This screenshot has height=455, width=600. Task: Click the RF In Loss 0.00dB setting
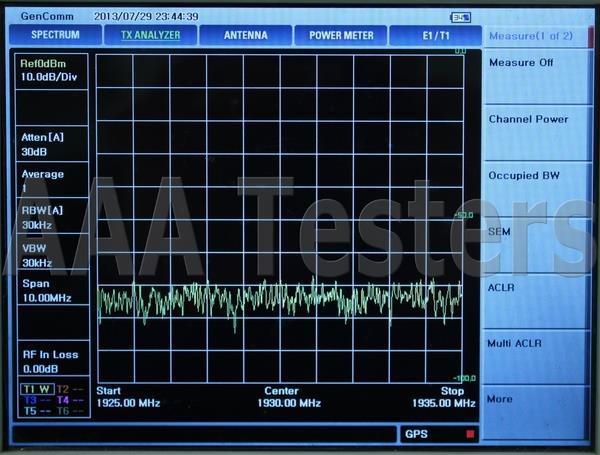click(x=54, y=359)
